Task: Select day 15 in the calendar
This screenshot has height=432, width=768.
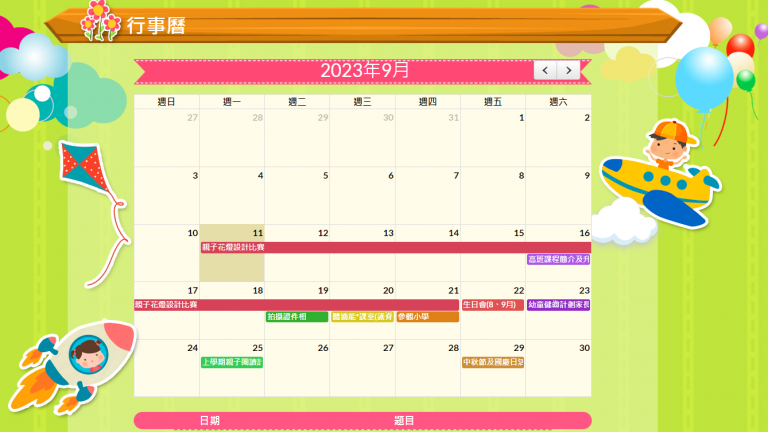Action: click(x=493, y=253)
